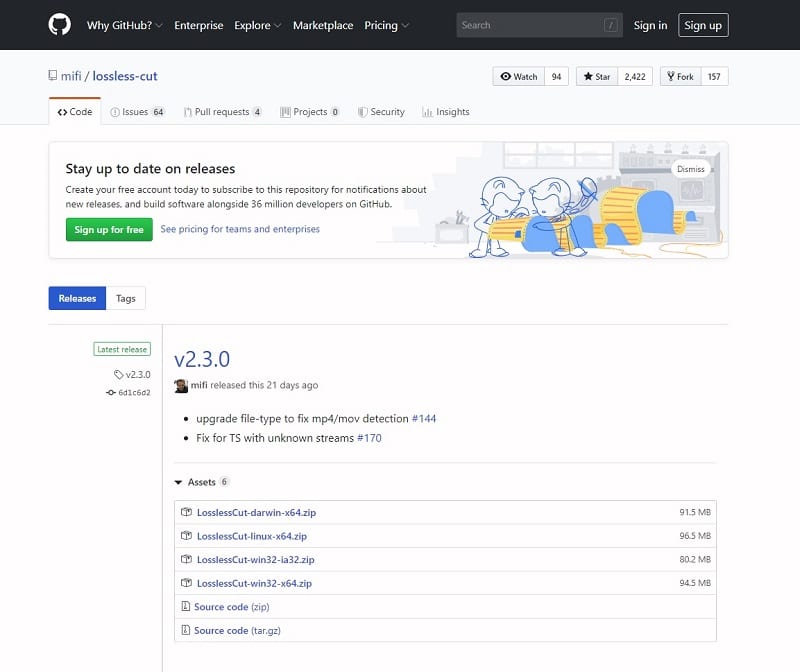Collapse the Assets section

click(201, 482)
